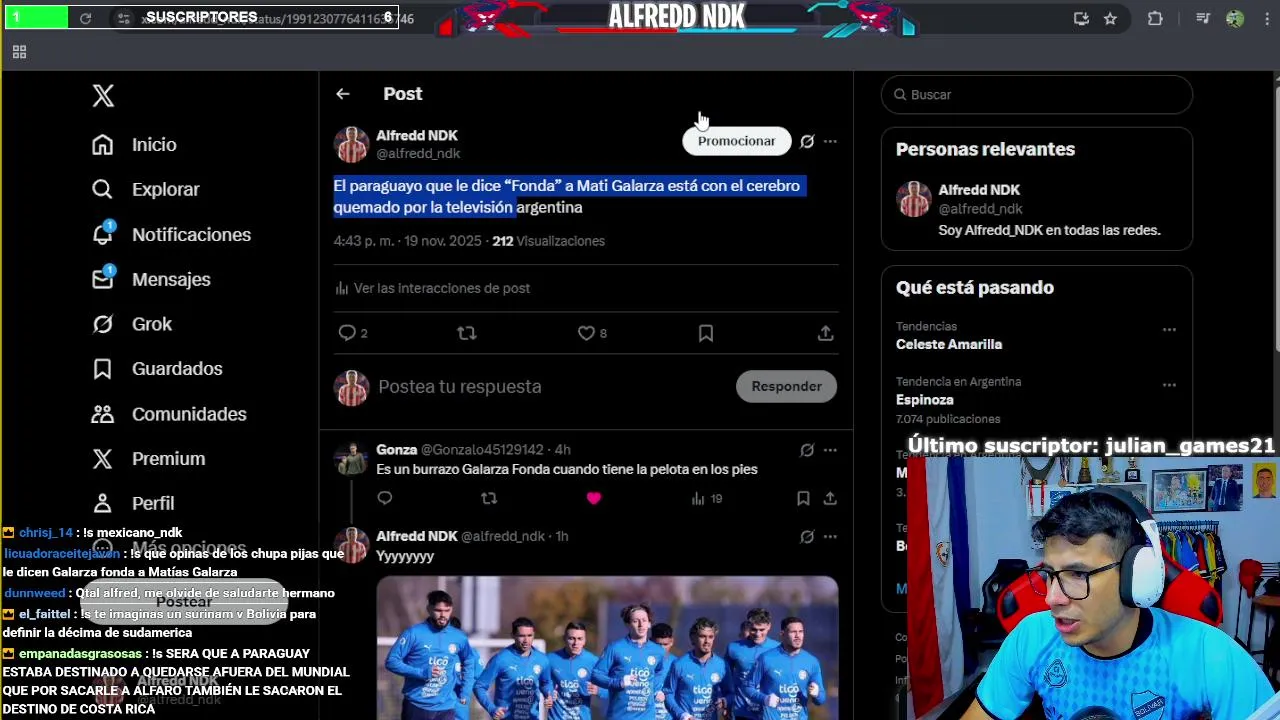Click the install app icon in address bar
The width and height of the screenshot is (1280, 720).
1081,18
